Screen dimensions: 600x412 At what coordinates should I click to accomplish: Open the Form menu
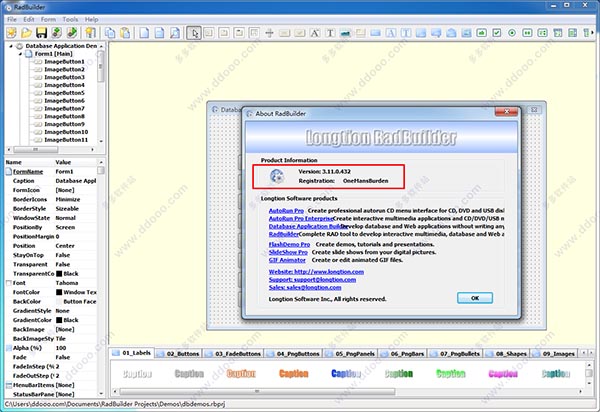[48, 19]
